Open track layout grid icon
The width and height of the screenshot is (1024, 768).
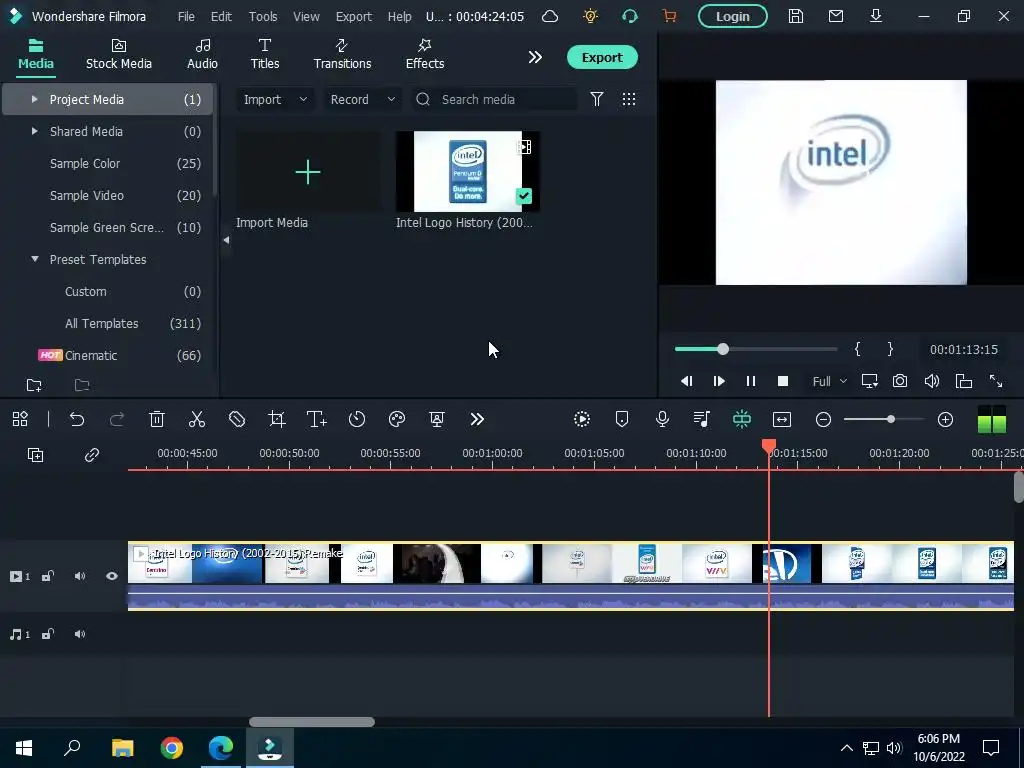point(20,419)
